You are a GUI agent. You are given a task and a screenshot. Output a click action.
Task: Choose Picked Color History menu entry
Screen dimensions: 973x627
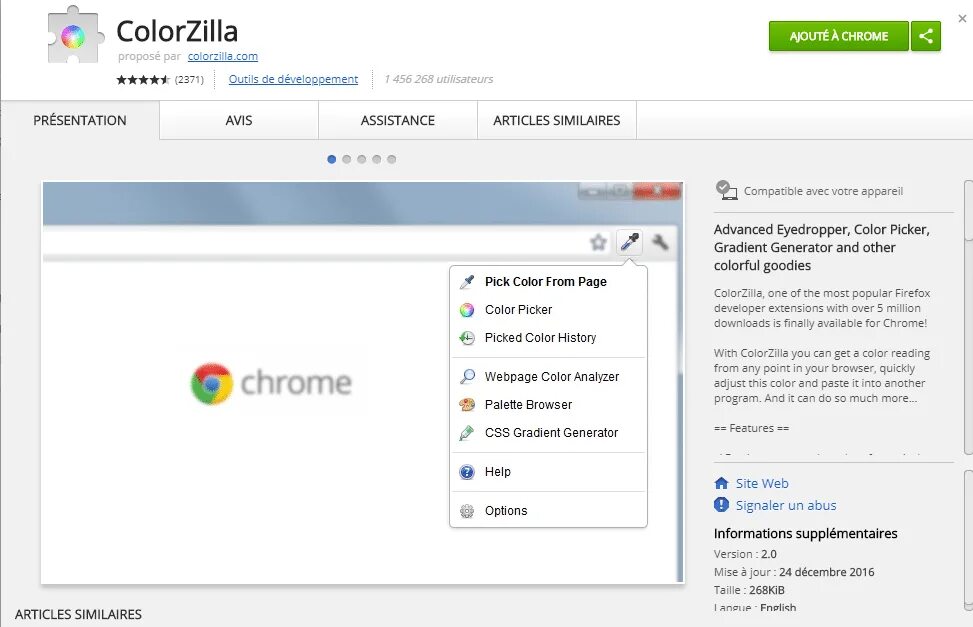(x=549, y=338)
